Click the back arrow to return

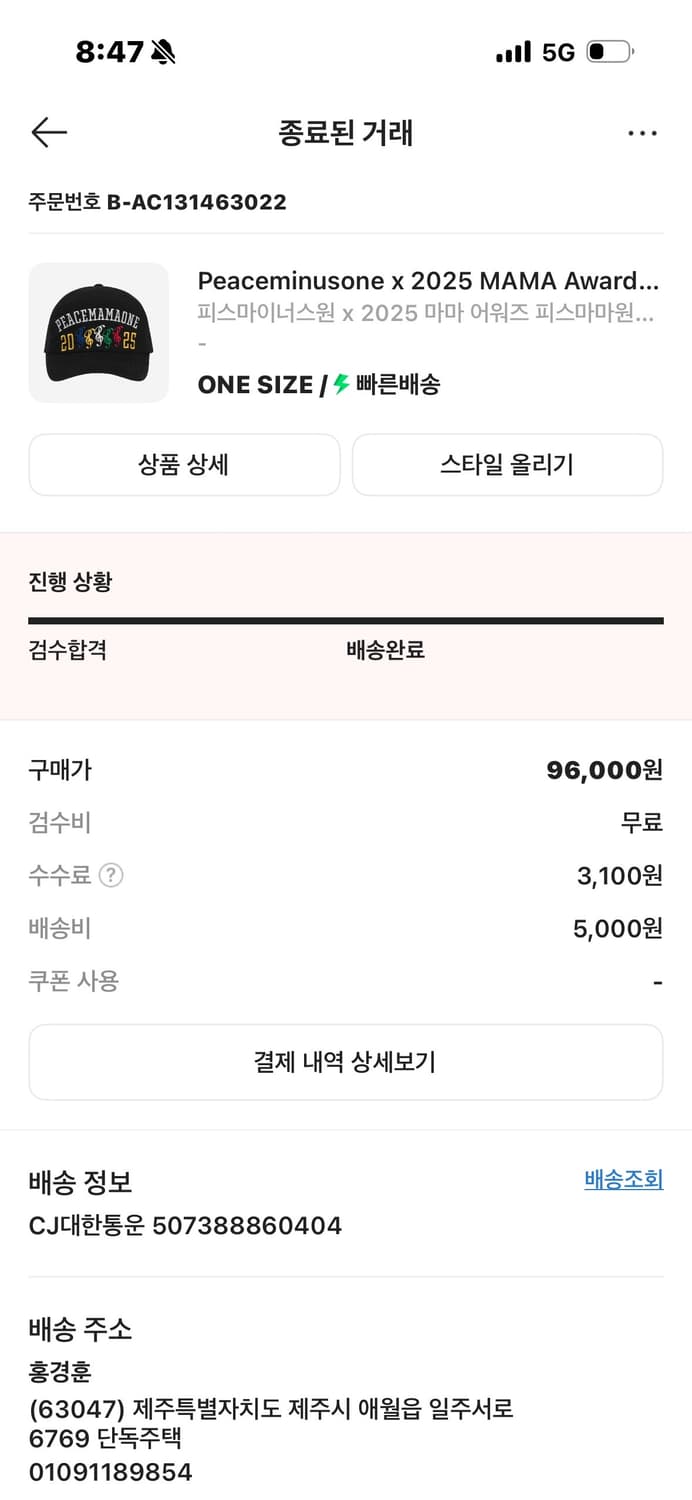pos(48,132)
